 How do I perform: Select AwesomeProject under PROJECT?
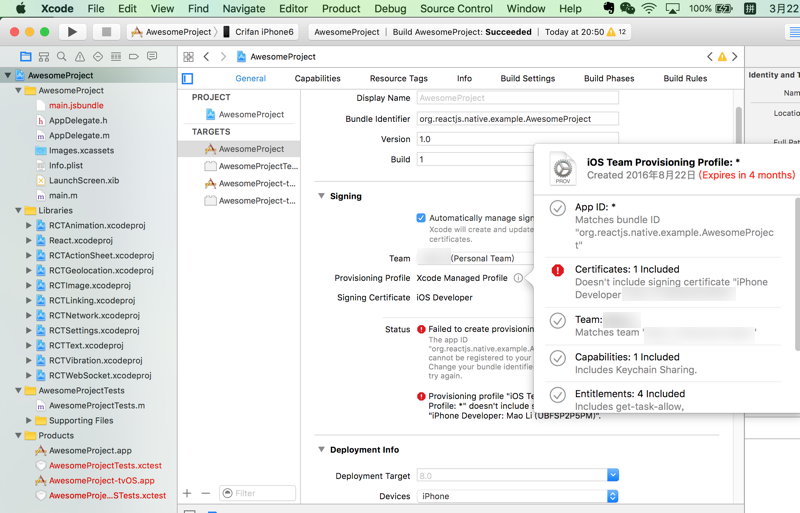point(245,114)
